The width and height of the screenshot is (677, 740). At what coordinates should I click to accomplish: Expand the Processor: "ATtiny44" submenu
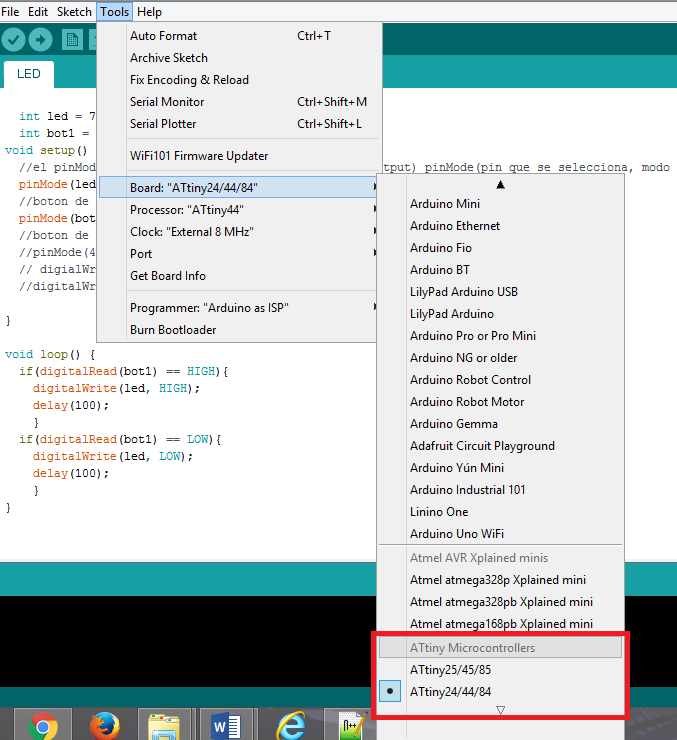(238, 210)
